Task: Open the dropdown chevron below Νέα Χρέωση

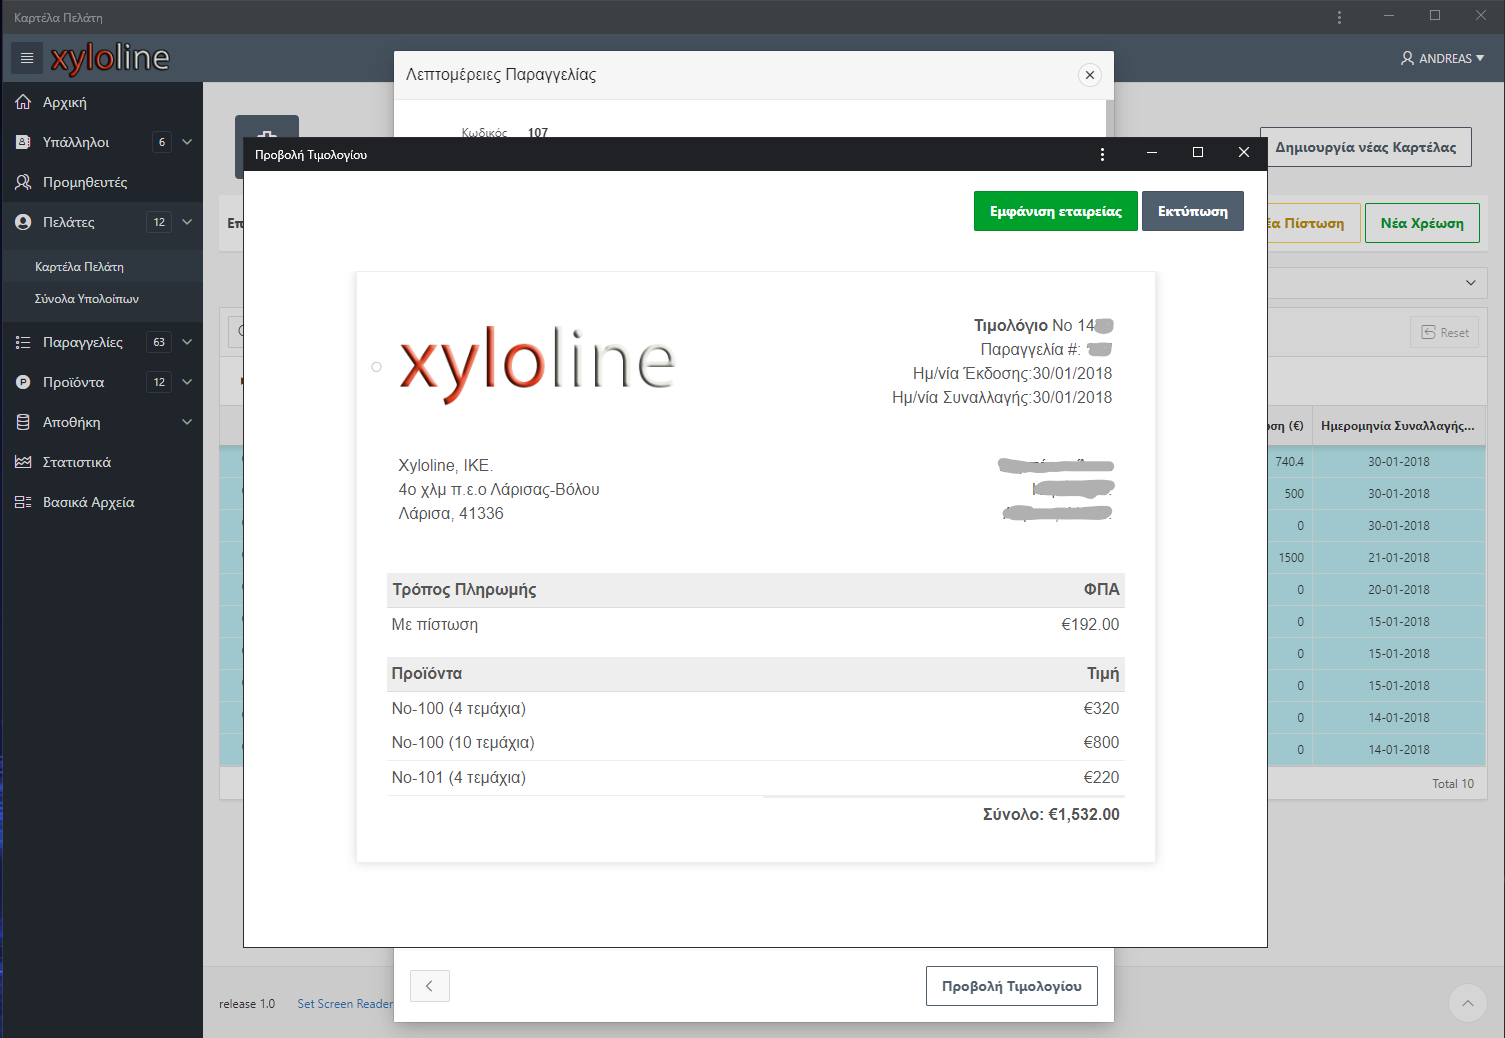Action: 1470,283
